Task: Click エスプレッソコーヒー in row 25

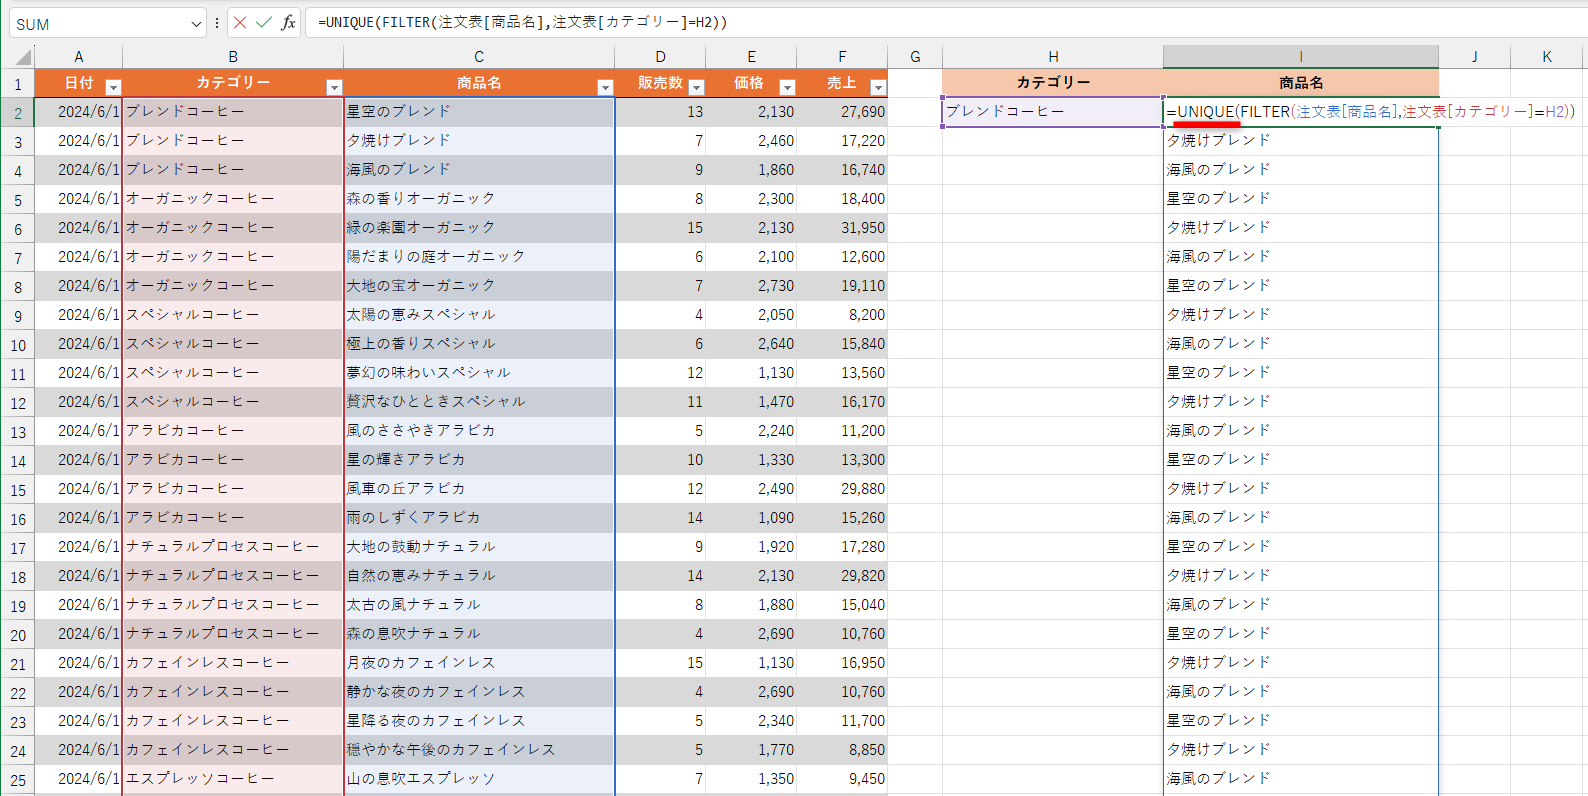Action: pyautogui.click(x=233, y=779)
